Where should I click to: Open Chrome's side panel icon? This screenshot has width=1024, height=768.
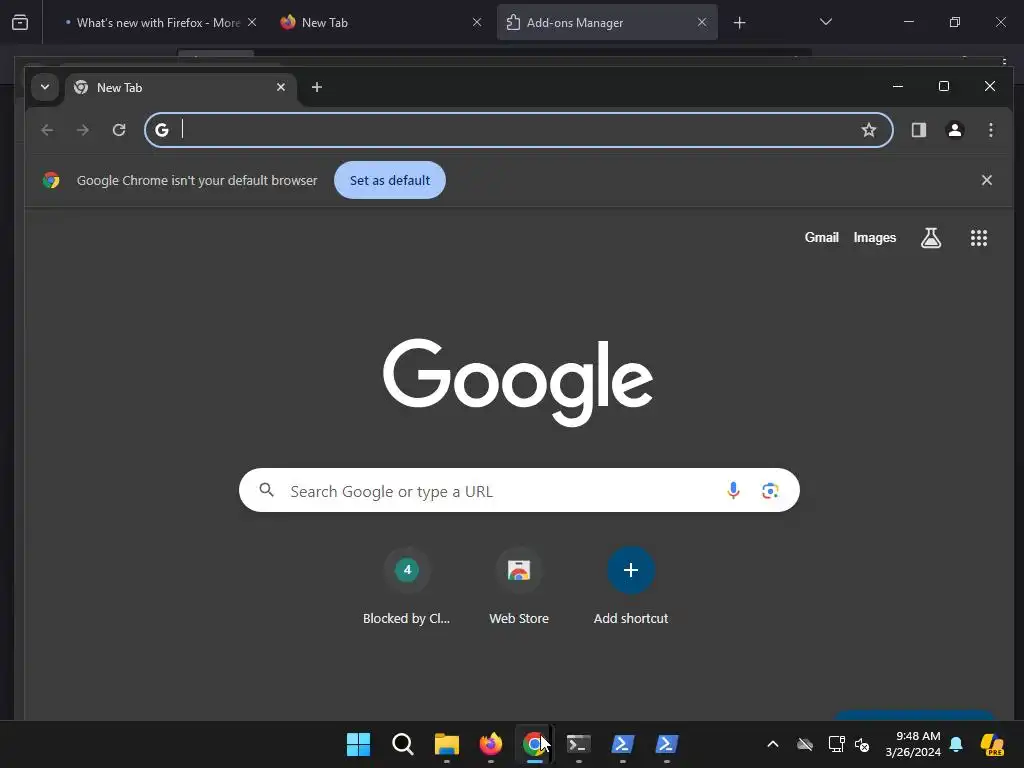coord(919,130)
